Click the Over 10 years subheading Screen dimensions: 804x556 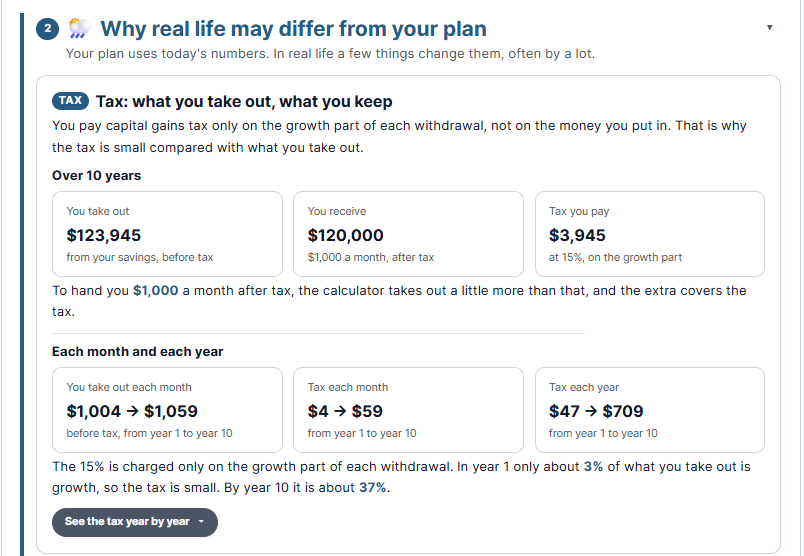[96, 175]
